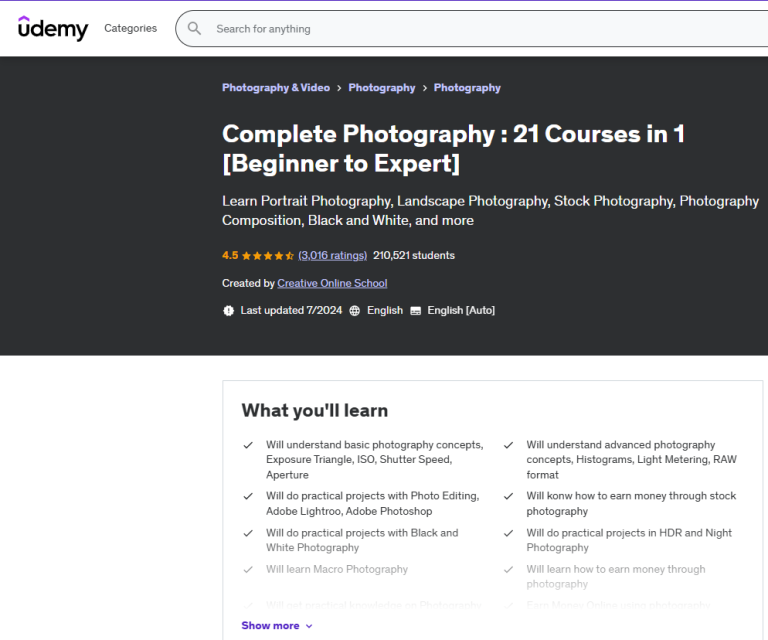Click first breadcrumb chevron after Photography & Video
This screenshot has width=768, height=640.
pos(339,88)
